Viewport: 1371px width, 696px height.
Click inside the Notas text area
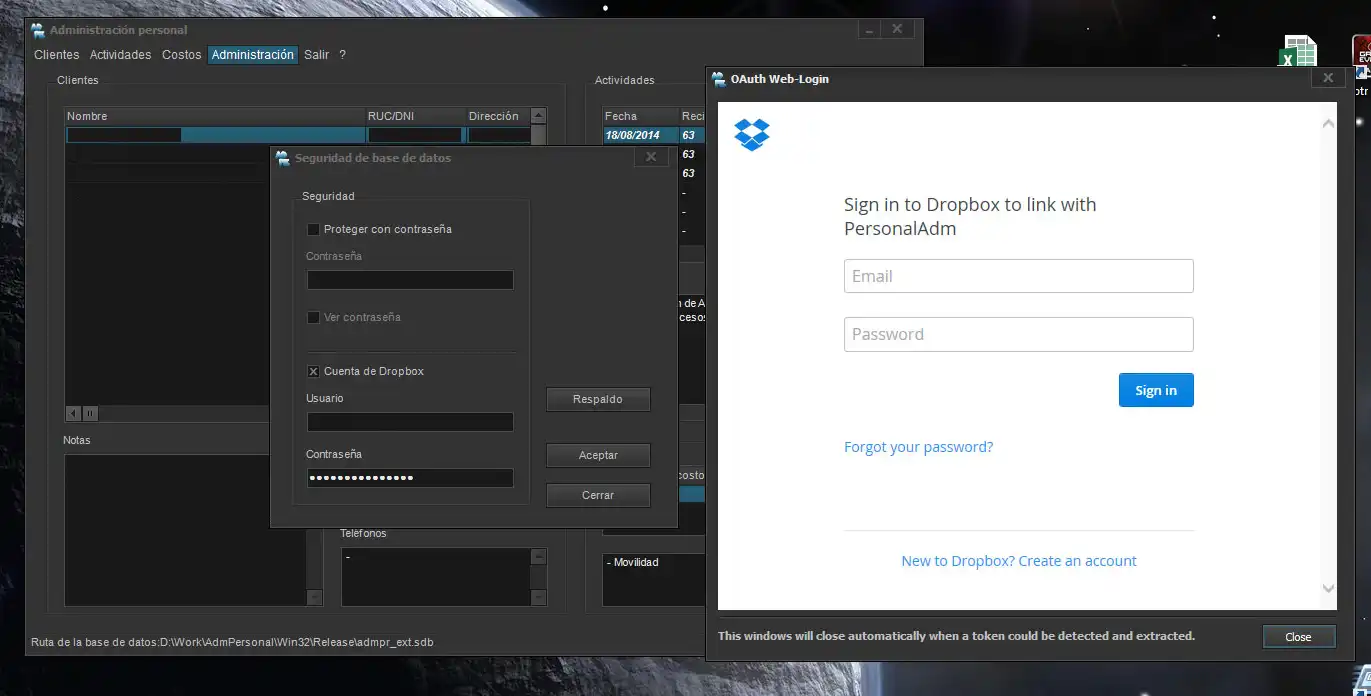coord(186,530)
